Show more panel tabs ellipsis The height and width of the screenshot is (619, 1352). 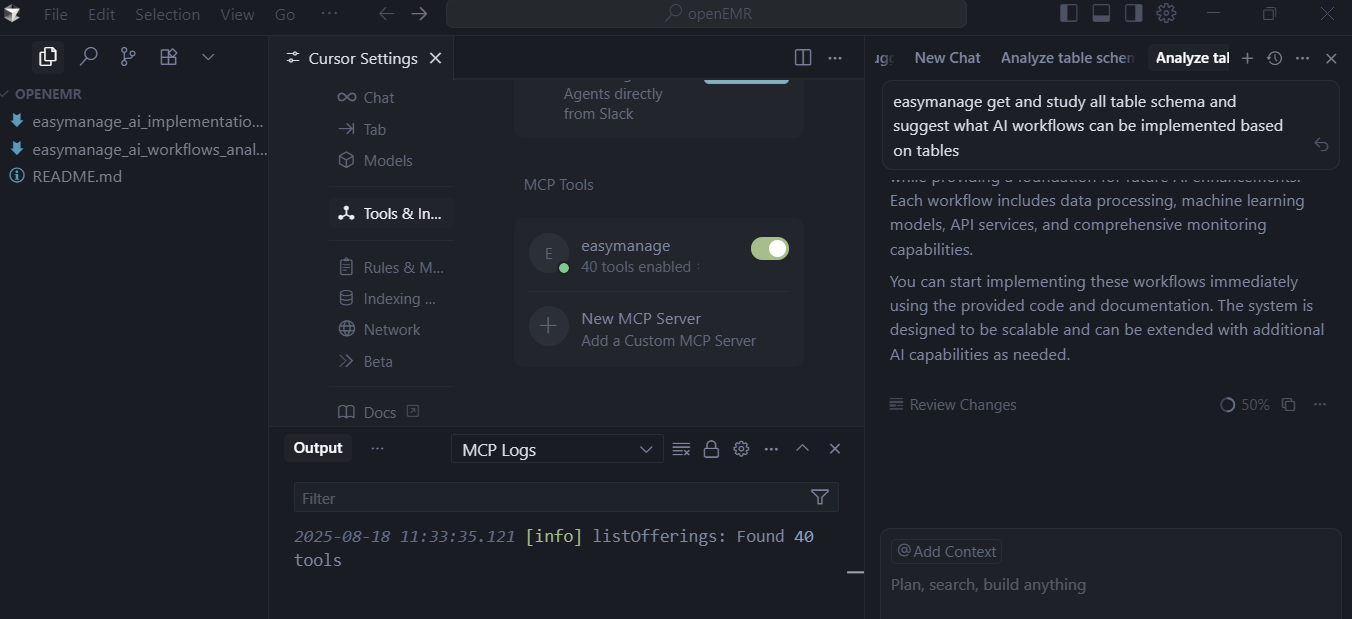pos(377,448)
